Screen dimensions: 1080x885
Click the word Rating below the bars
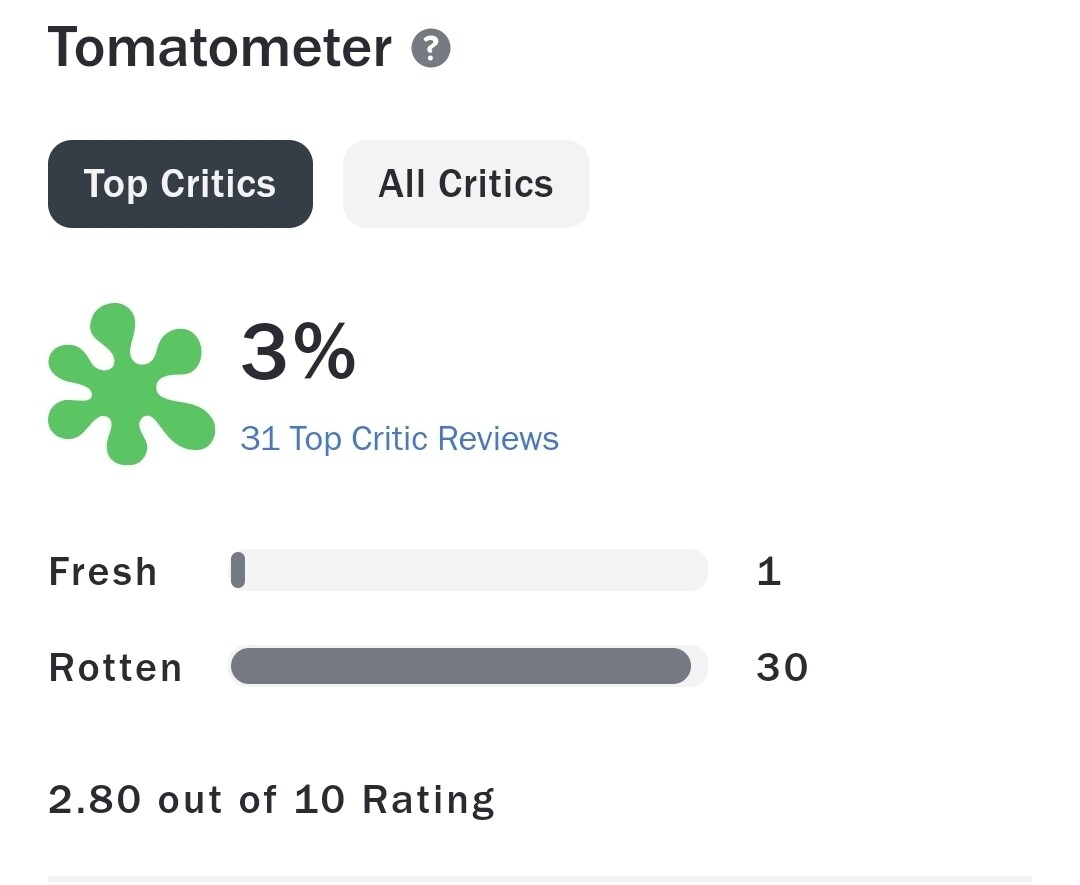(428, 800)
